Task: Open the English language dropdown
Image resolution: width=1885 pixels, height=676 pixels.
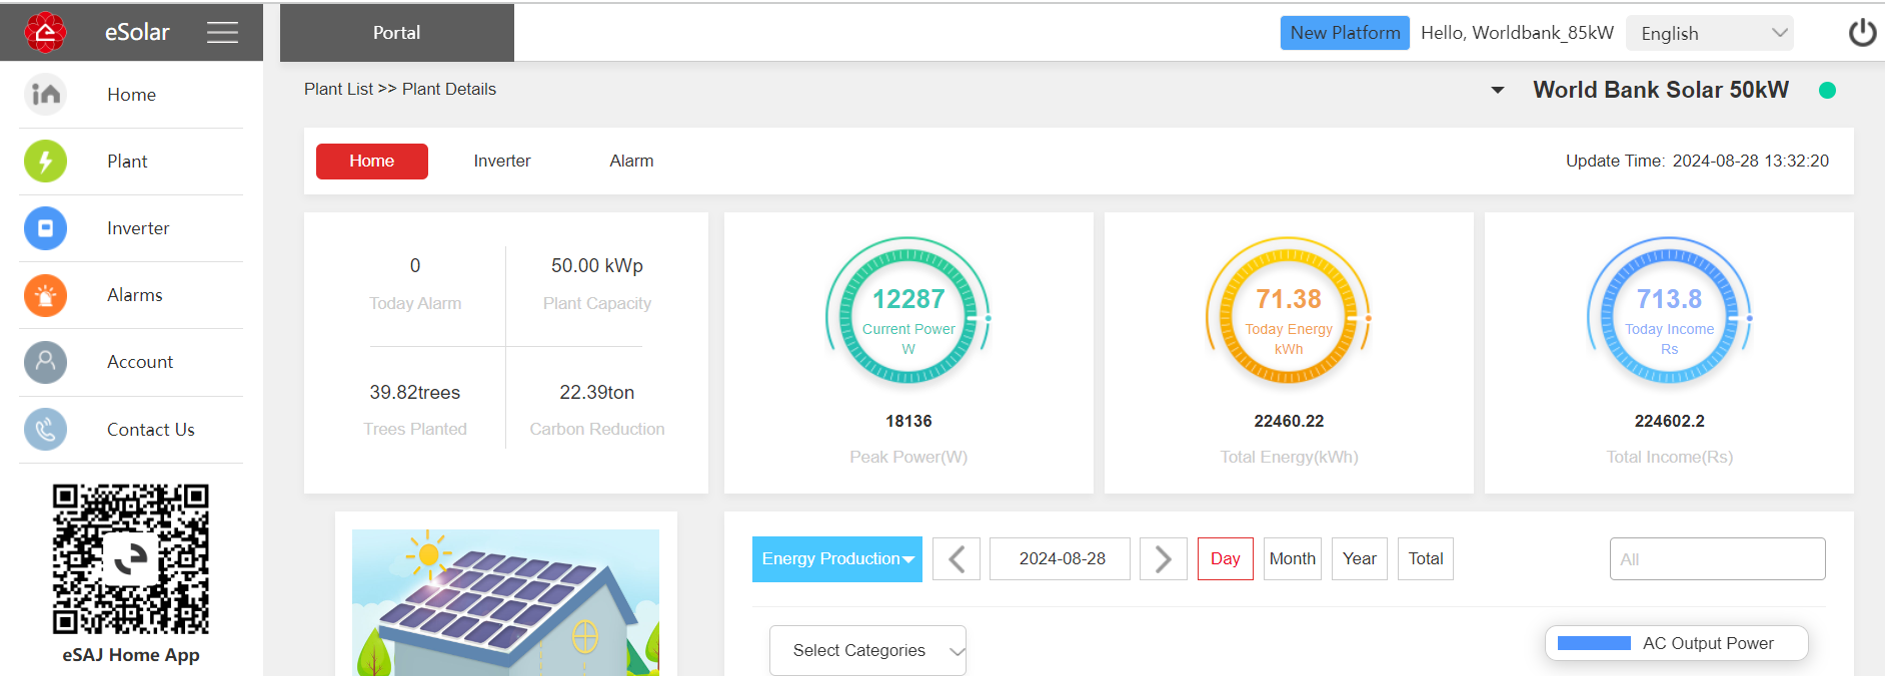Action: tap(1709, 33)
